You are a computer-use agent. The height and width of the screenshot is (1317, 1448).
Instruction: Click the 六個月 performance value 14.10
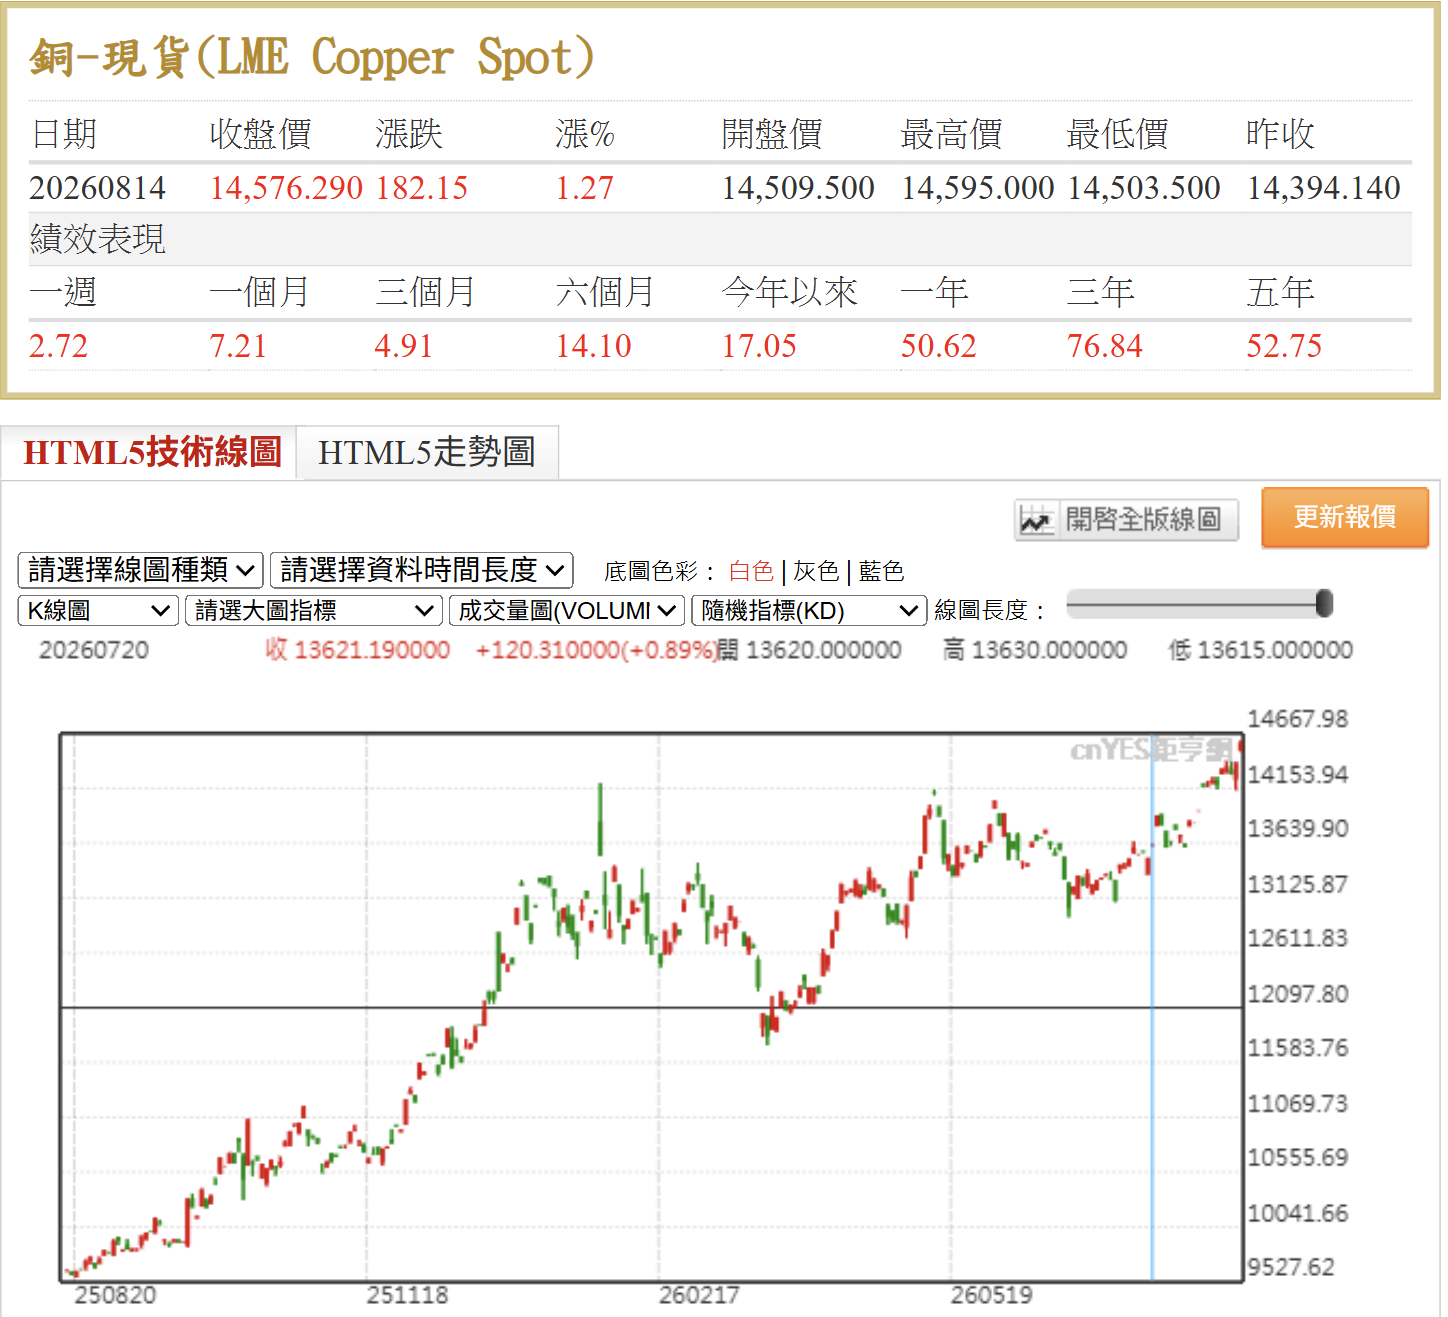[593, 346]
